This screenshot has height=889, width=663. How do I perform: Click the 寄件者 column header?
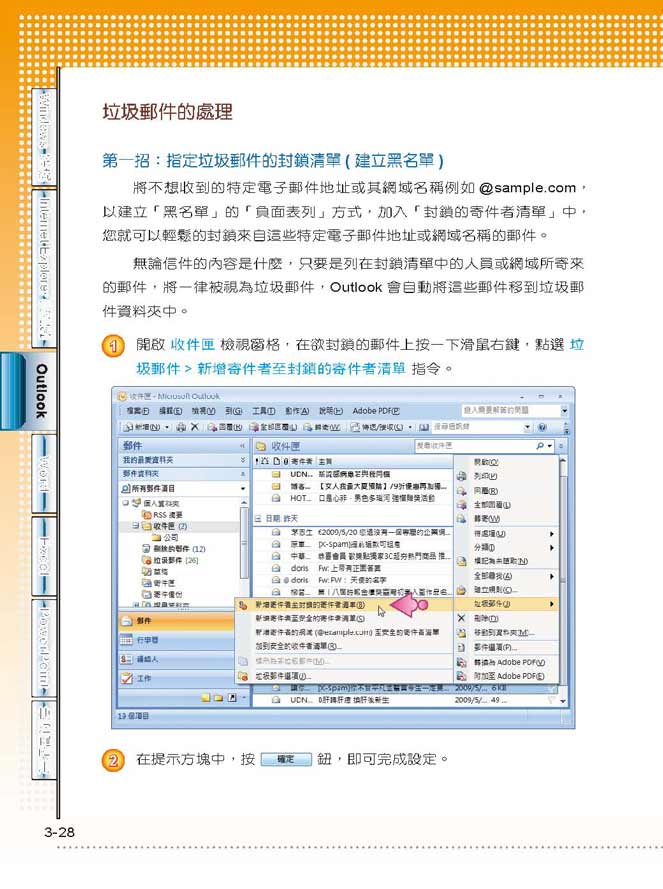tap(302, 462)
